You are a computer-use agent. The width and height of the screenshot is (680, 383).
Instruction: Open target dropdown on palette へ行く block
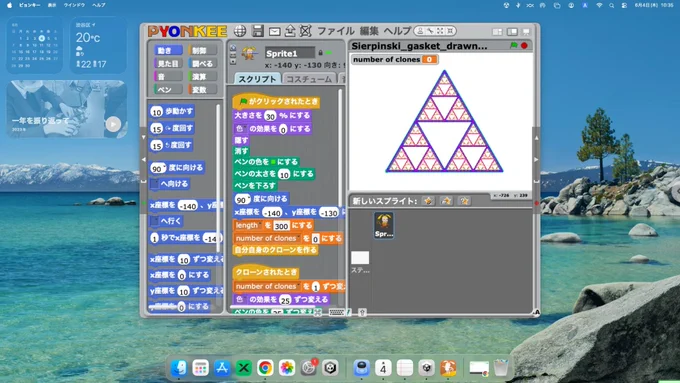tap(154, 221)
